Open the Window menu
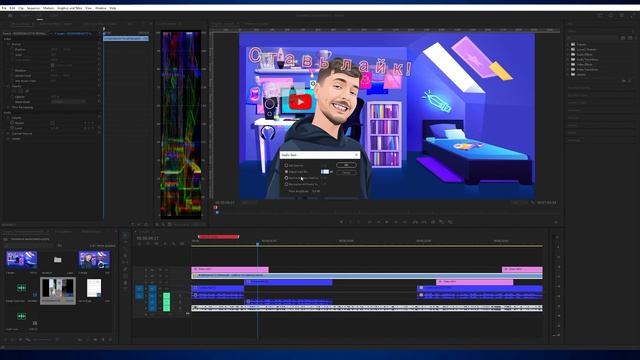 [100, 8]
